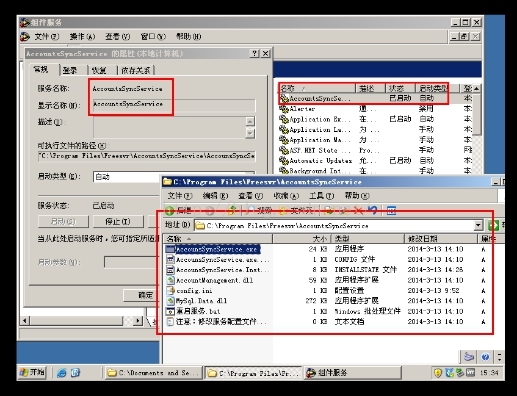Sort files by Type column header
The width and height of the screenshot is (517, 396).
pos(368,239)
